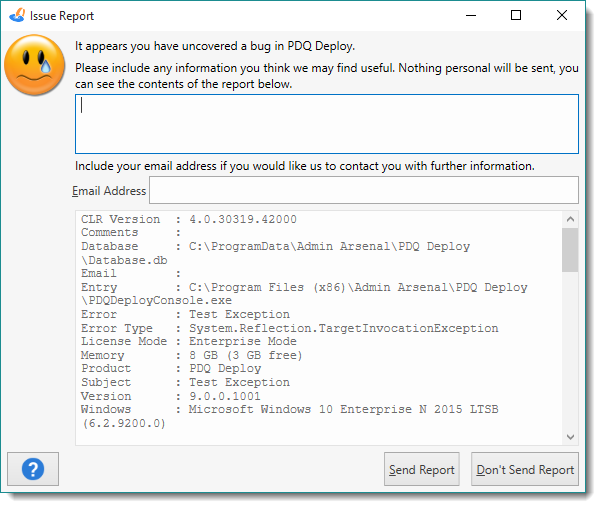Click the 'License Mode : Enterprise Mode' line

pos(189,341)
